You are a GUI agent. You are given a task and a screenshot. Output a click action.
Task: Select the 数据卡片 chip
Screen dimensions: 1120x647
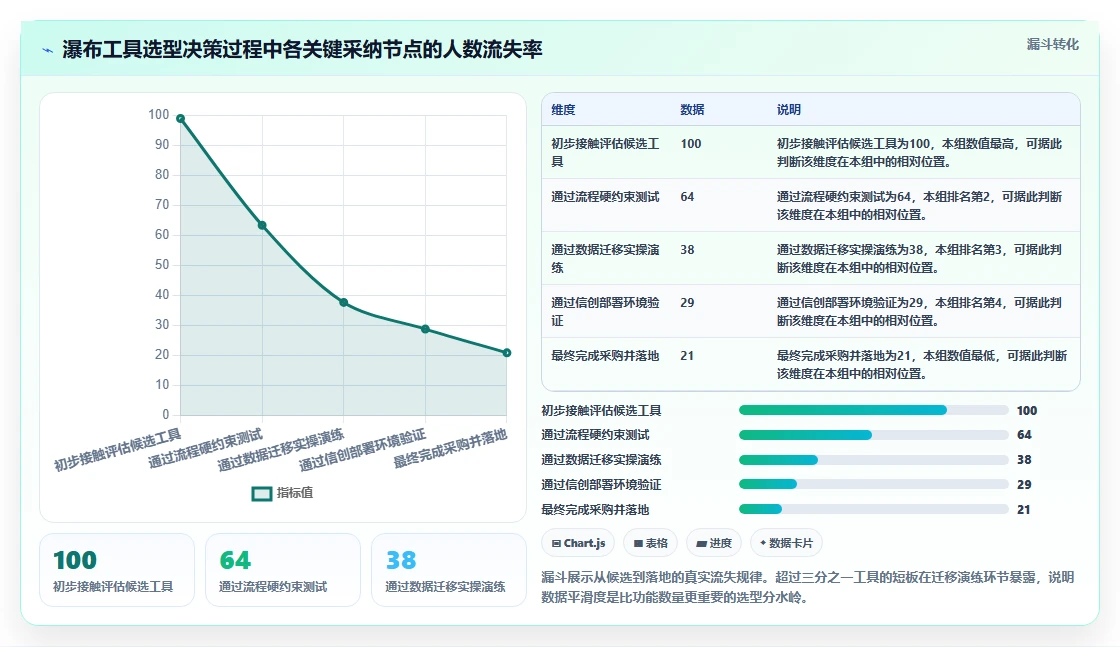[x=786, y=543]
